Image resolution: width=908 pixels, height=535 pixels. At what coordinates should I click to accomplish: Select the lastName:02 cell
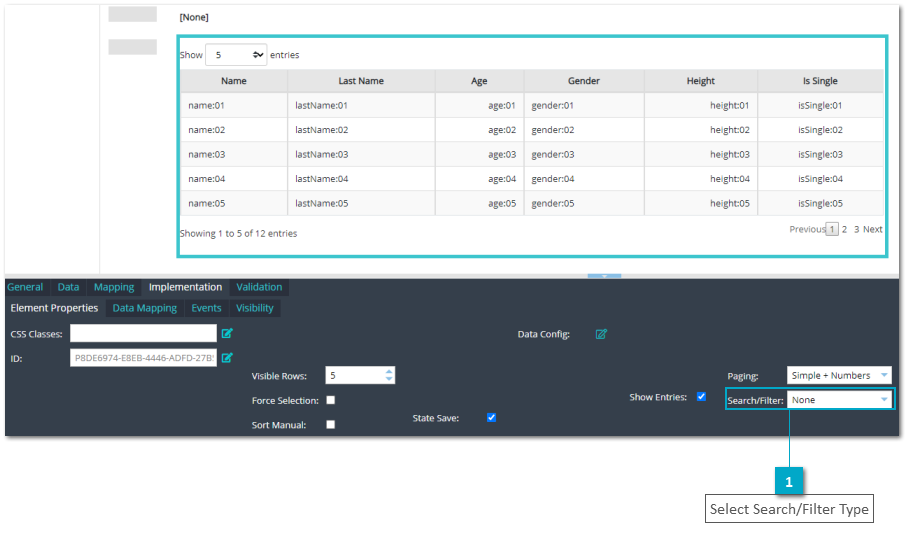(x=361, y=130)
